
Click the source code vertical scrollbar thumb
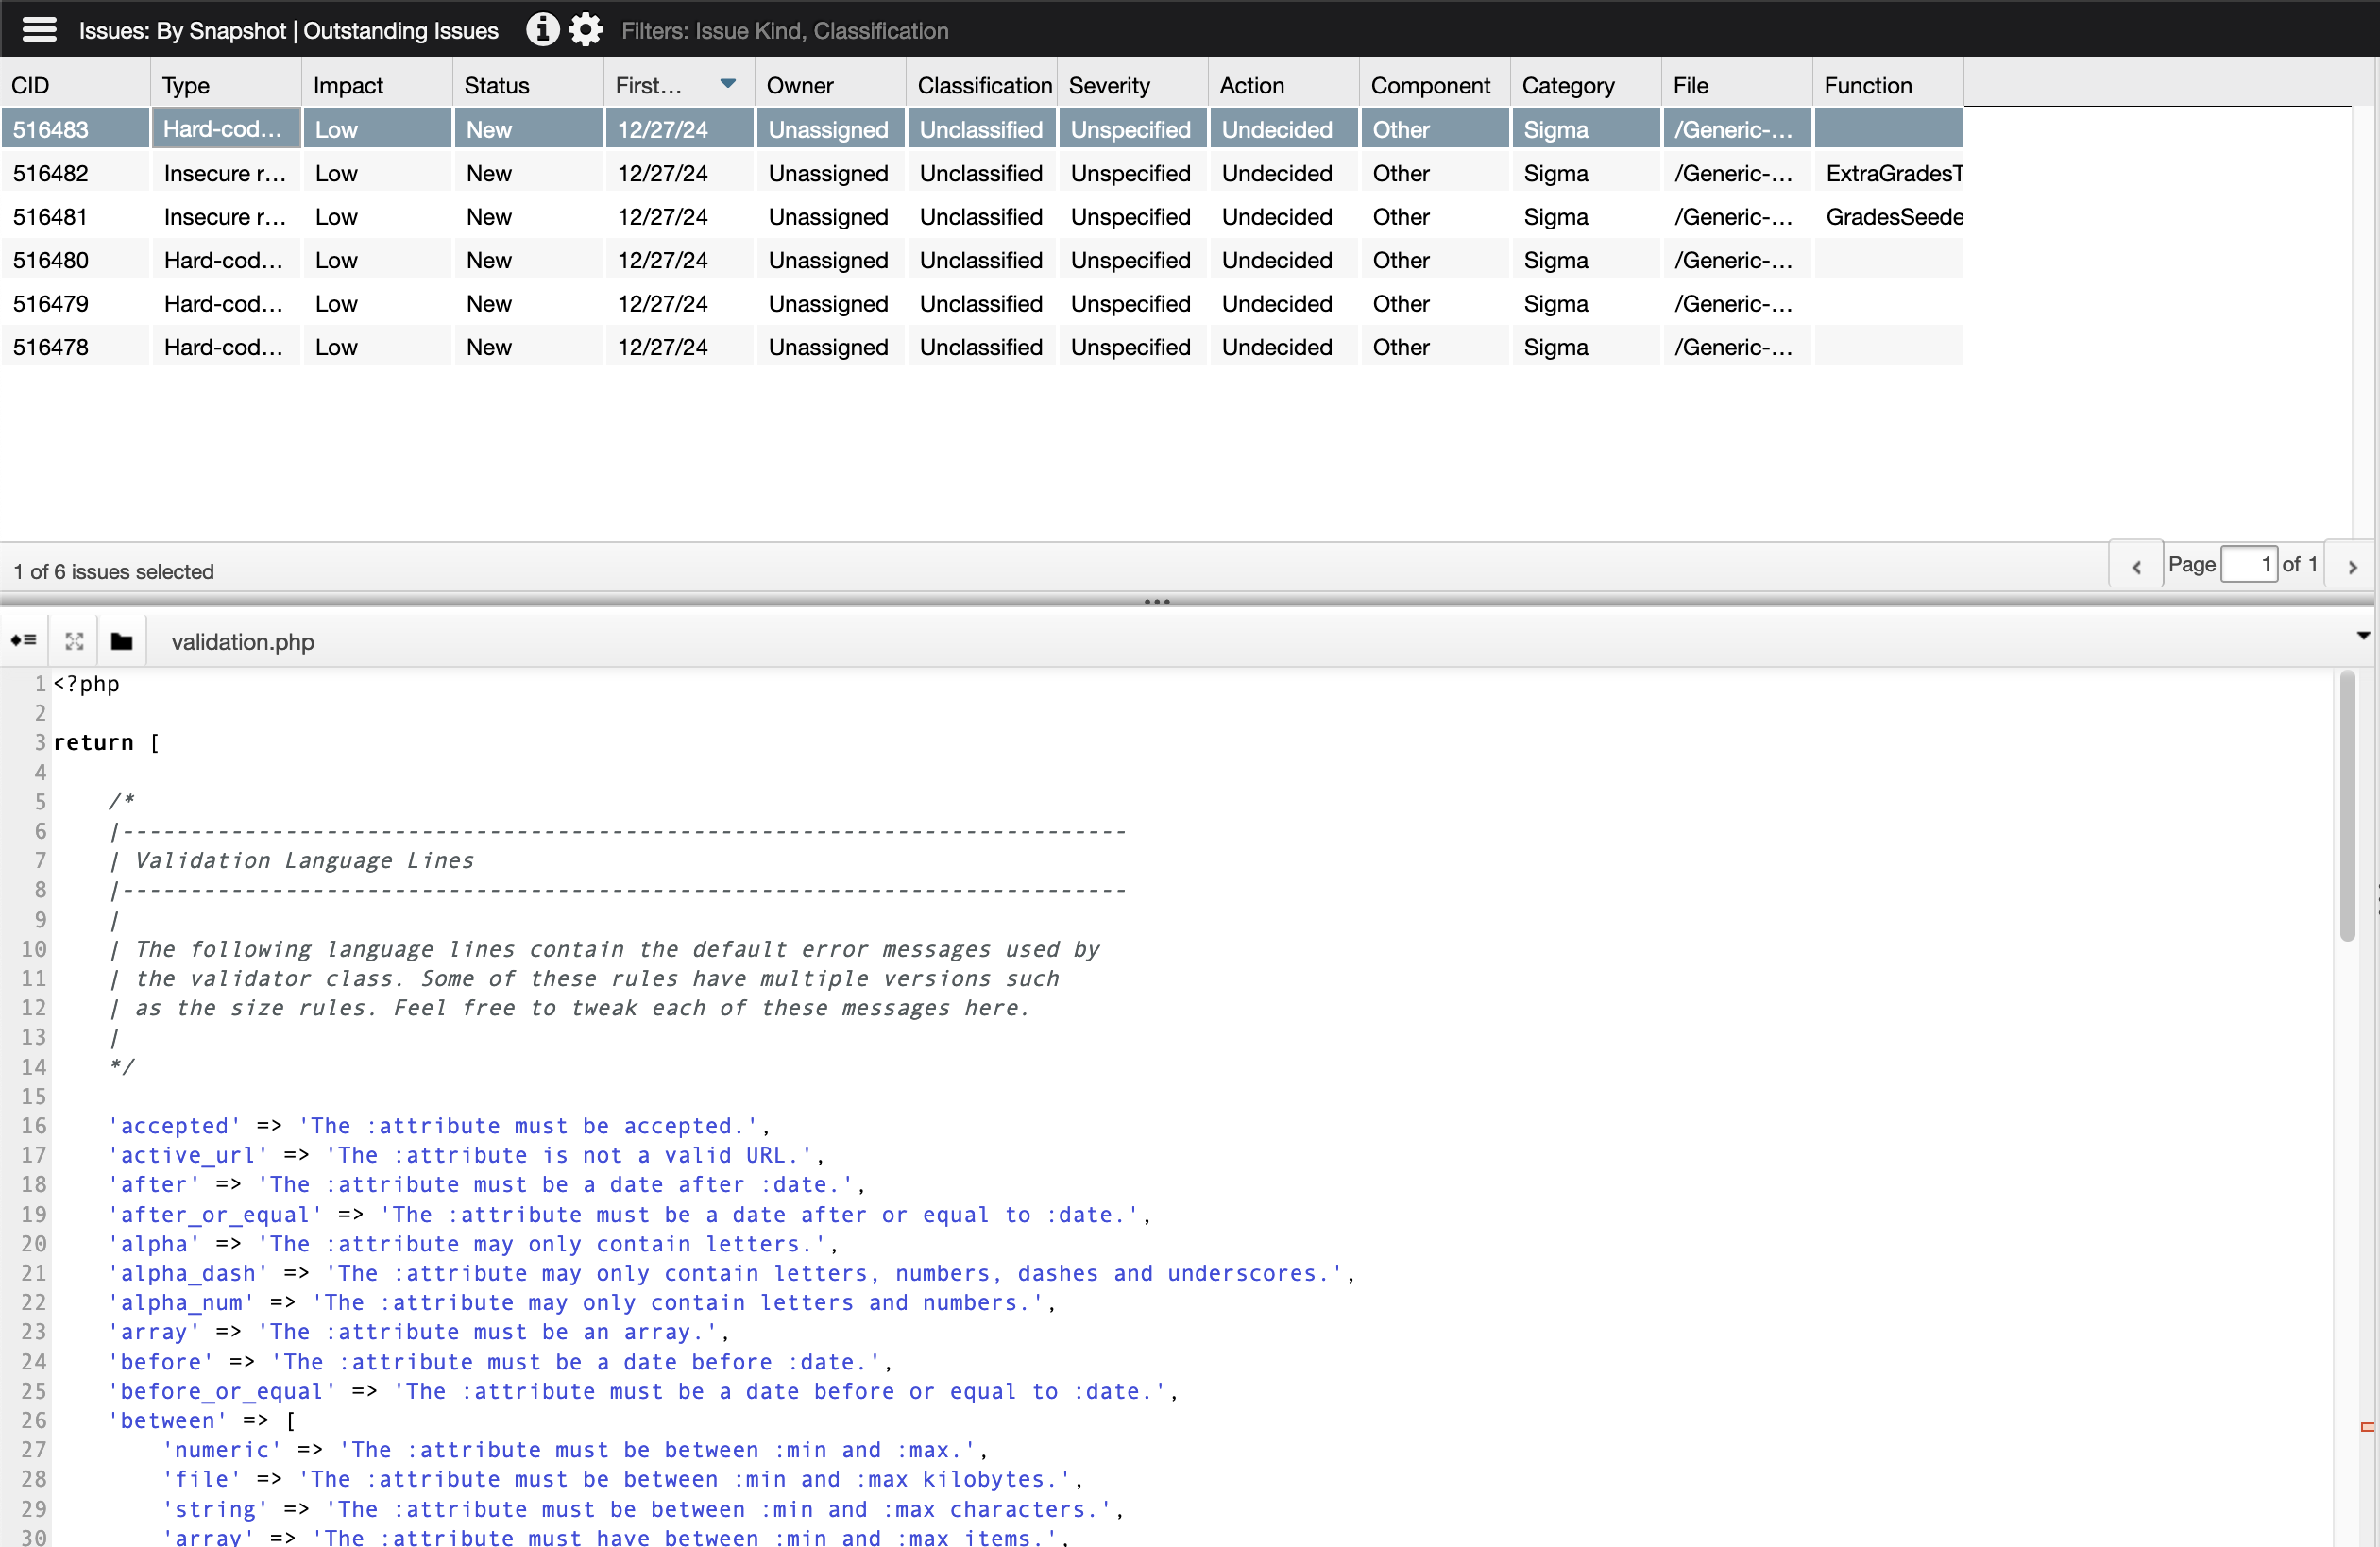pyautogui.click(x=2347, y=805)
